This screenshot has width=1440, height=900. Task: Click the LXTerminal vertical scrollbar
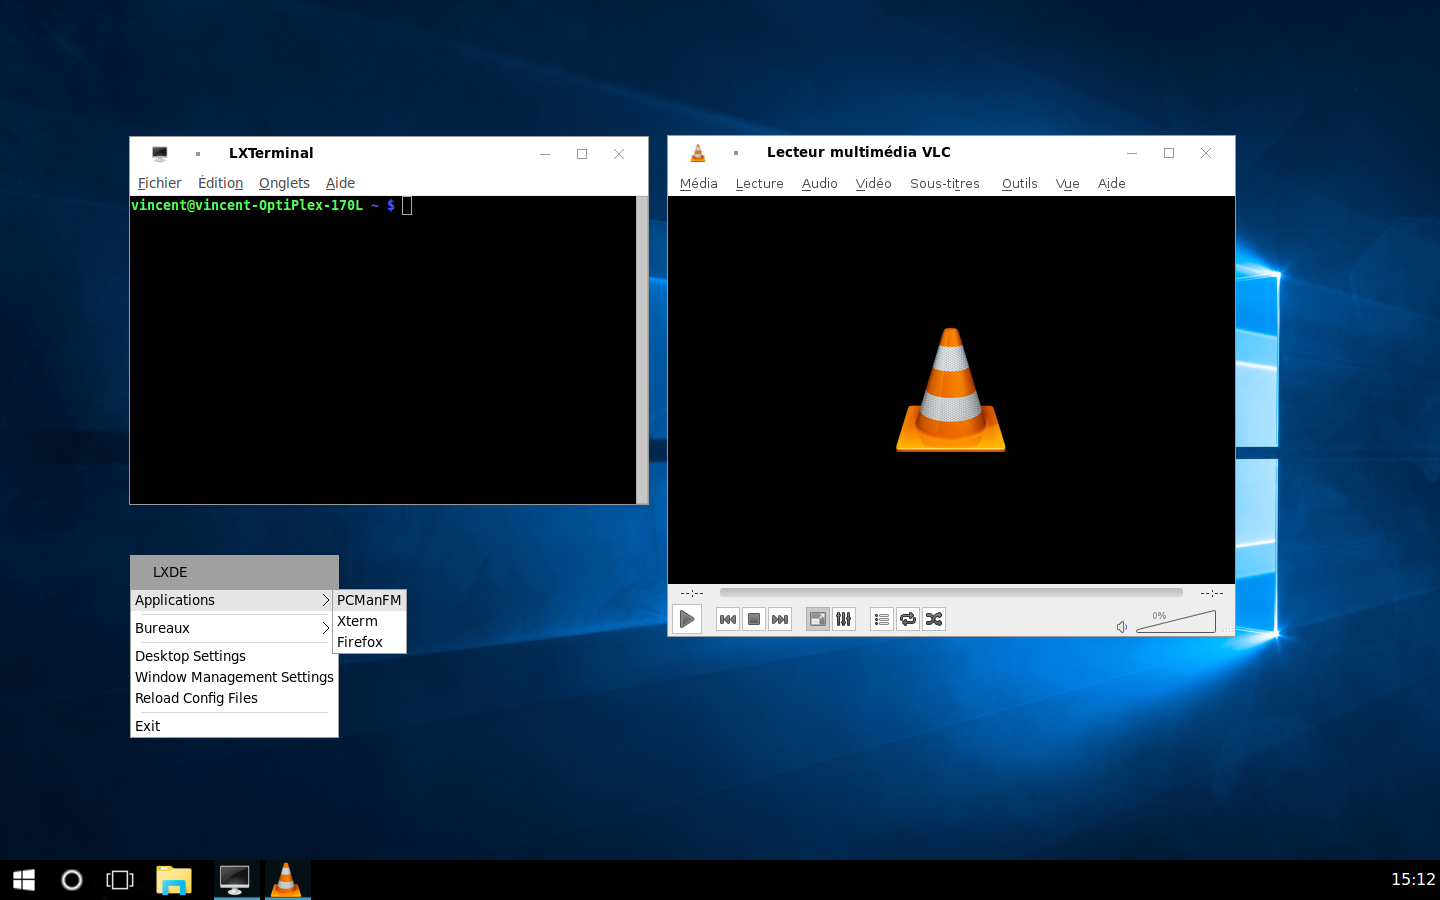(x=642, y=350)
